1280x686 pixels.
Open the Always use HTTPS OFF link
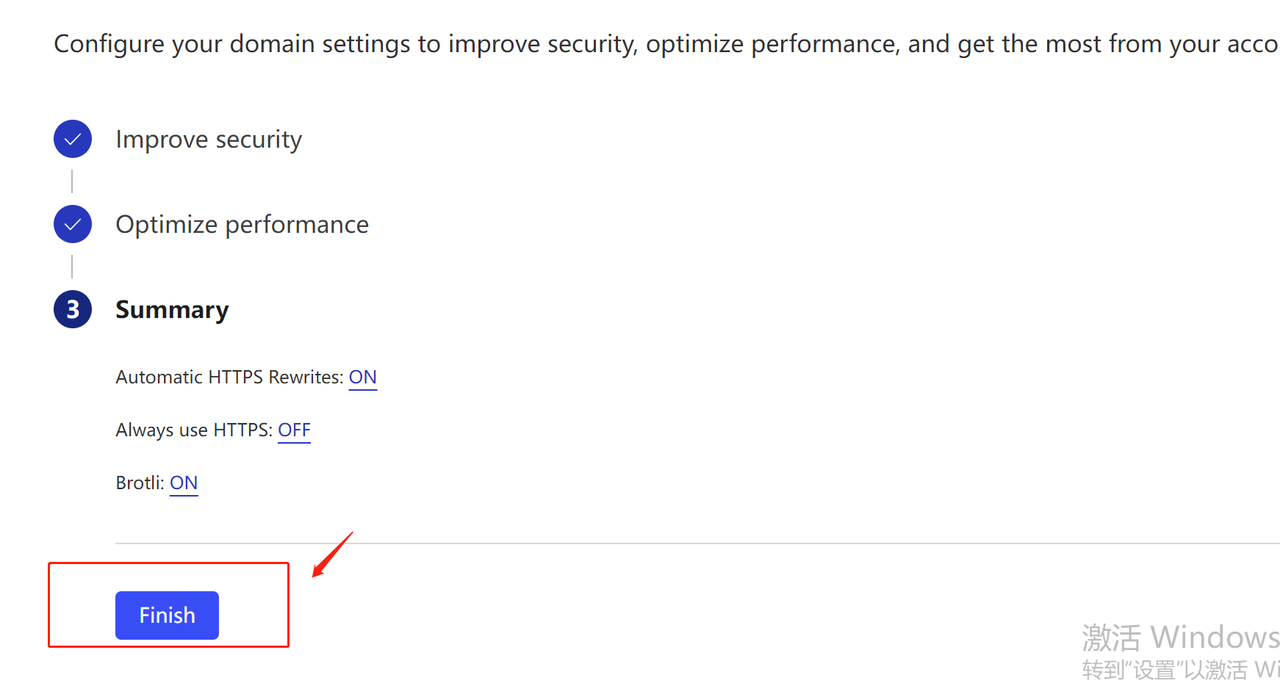(x=294, y=430)
